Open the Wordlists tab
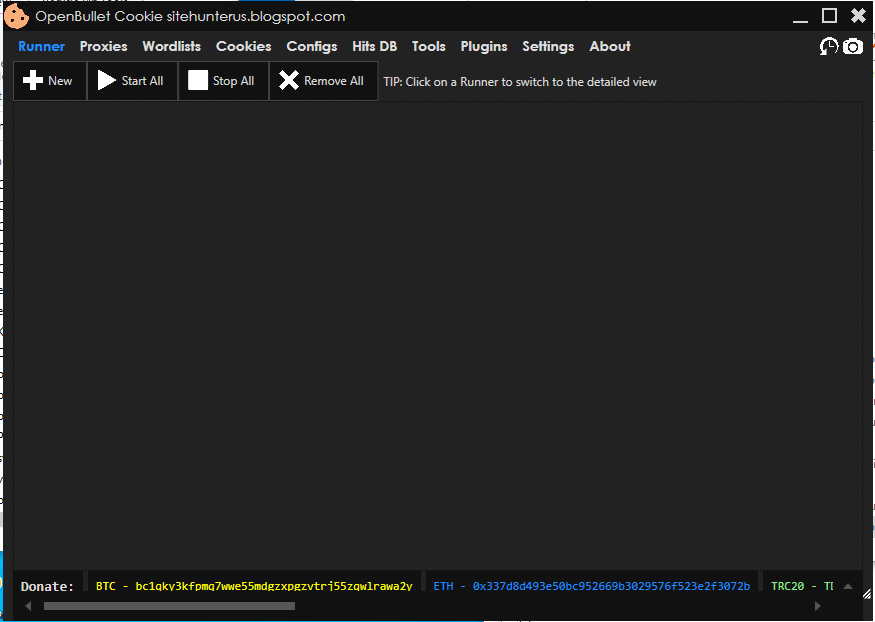Image resolution: width=875 pixels, height=622 pixels. click(x=171, y=46)
